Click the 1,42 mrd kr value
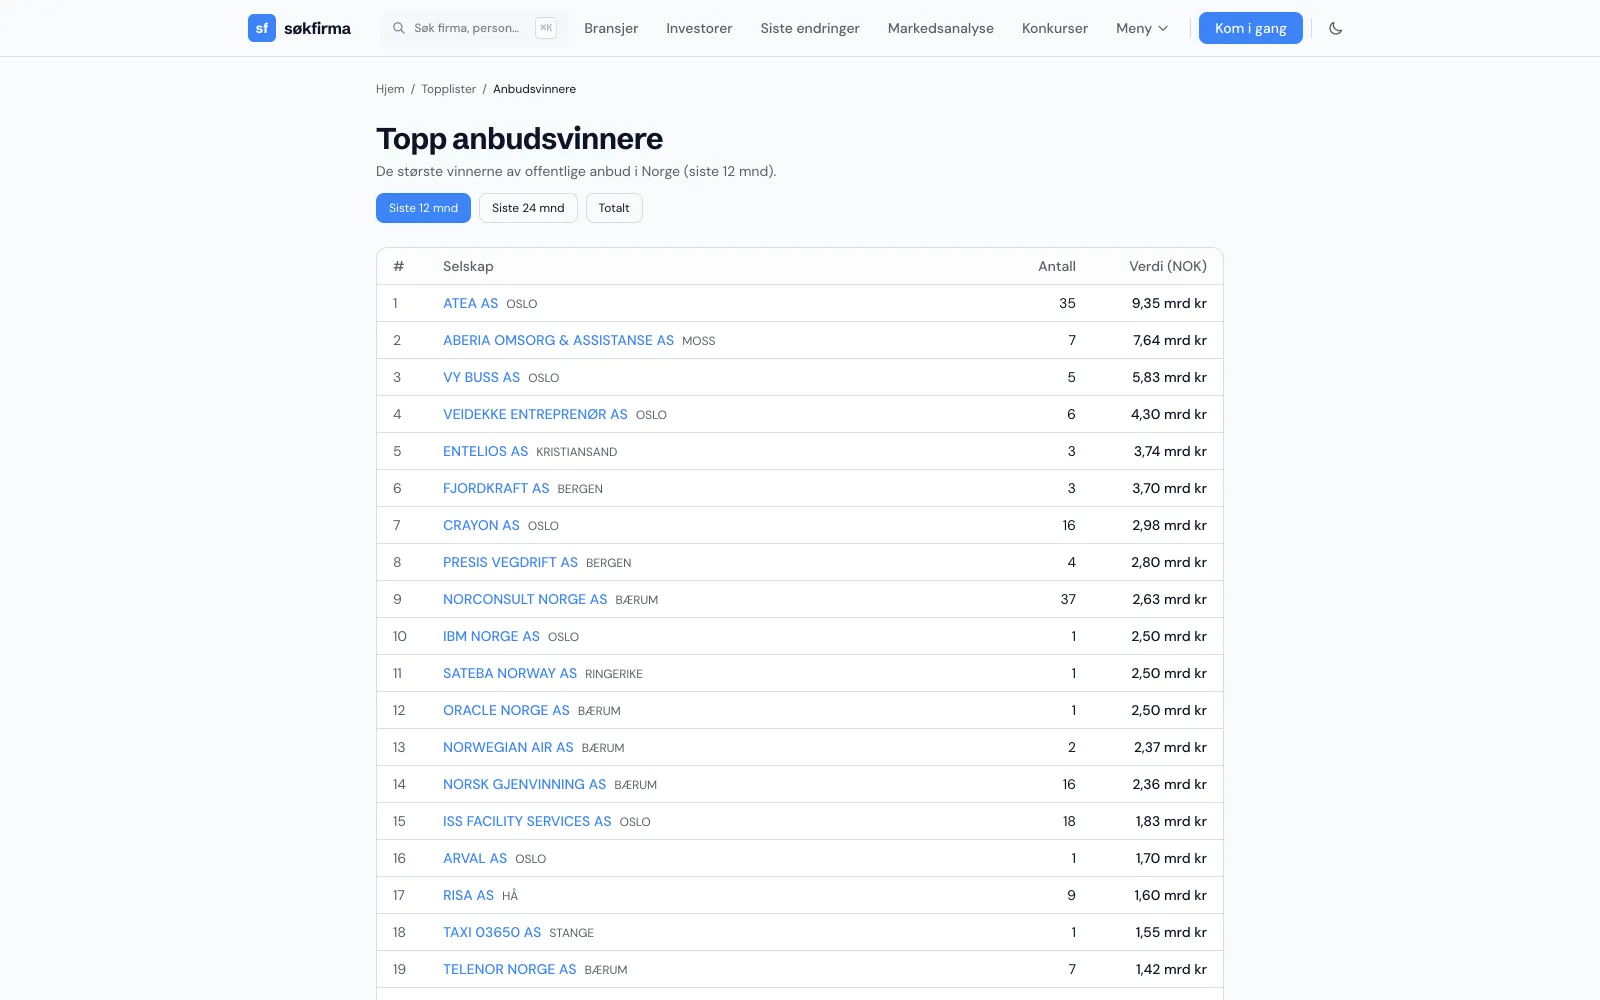Screen dimensions: 1600x1000 point(1171,969)
